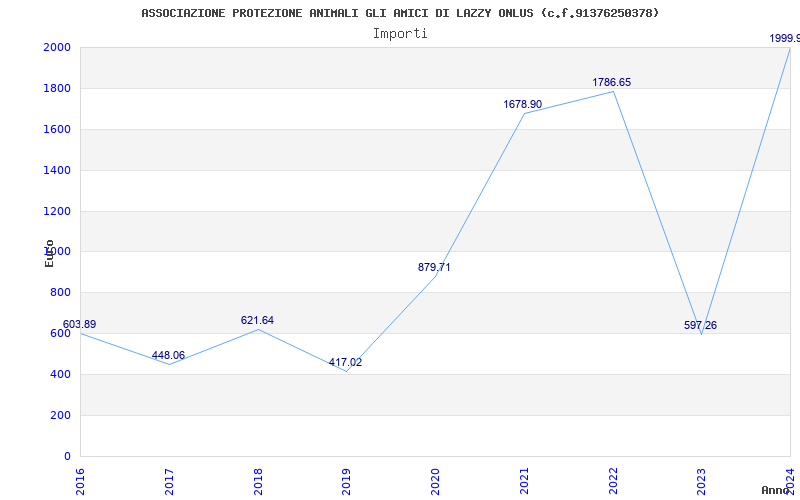Click the 621.64 data label

257,320
